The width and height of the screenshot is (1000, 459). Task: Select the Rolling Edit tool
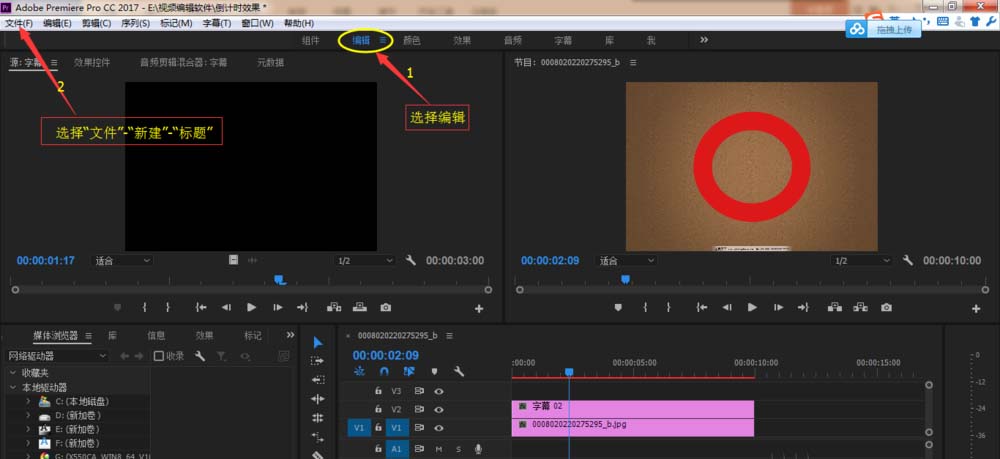318,399
